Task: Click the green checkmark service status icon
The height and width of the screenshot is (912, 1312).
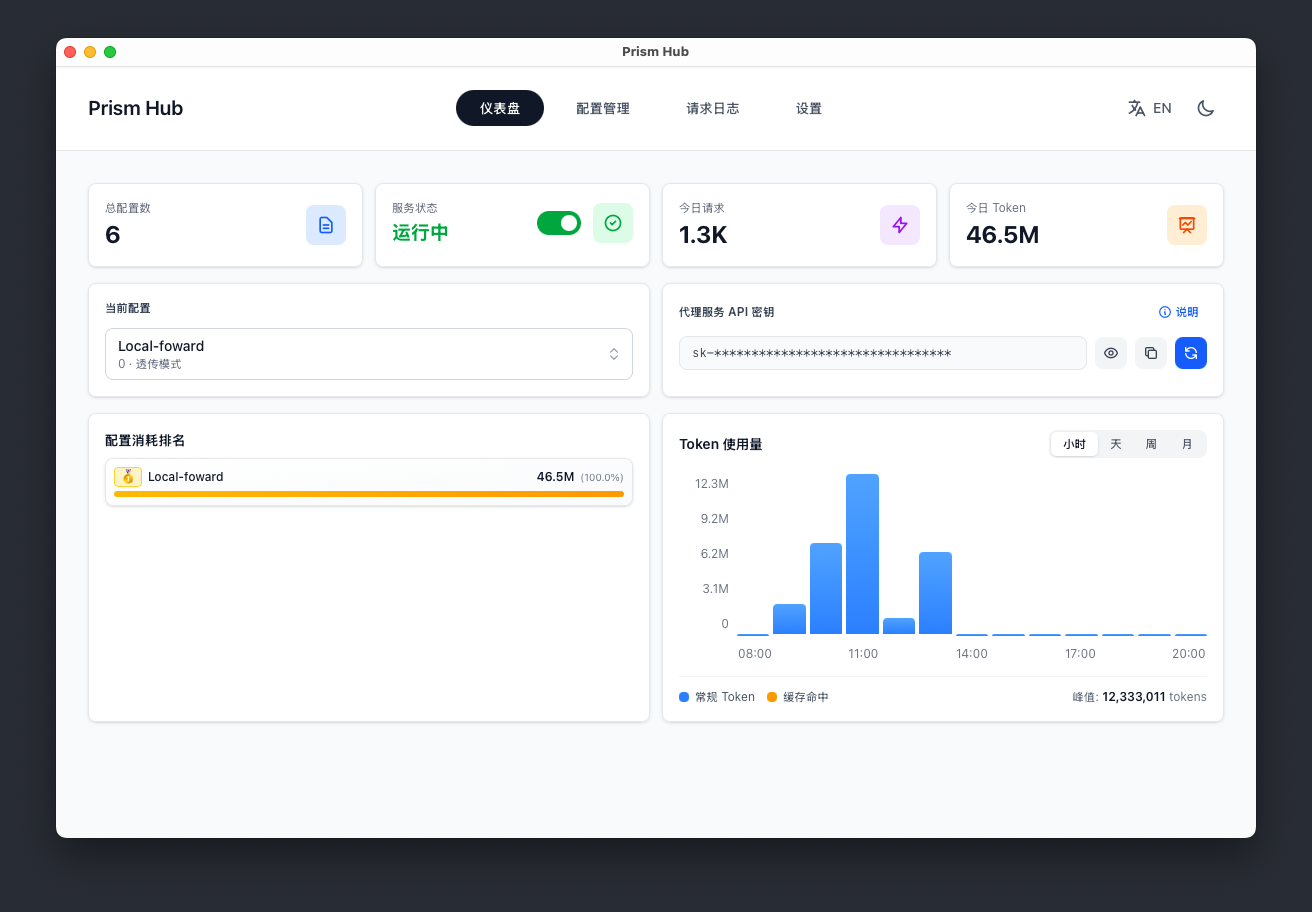Action: (612, 223)
